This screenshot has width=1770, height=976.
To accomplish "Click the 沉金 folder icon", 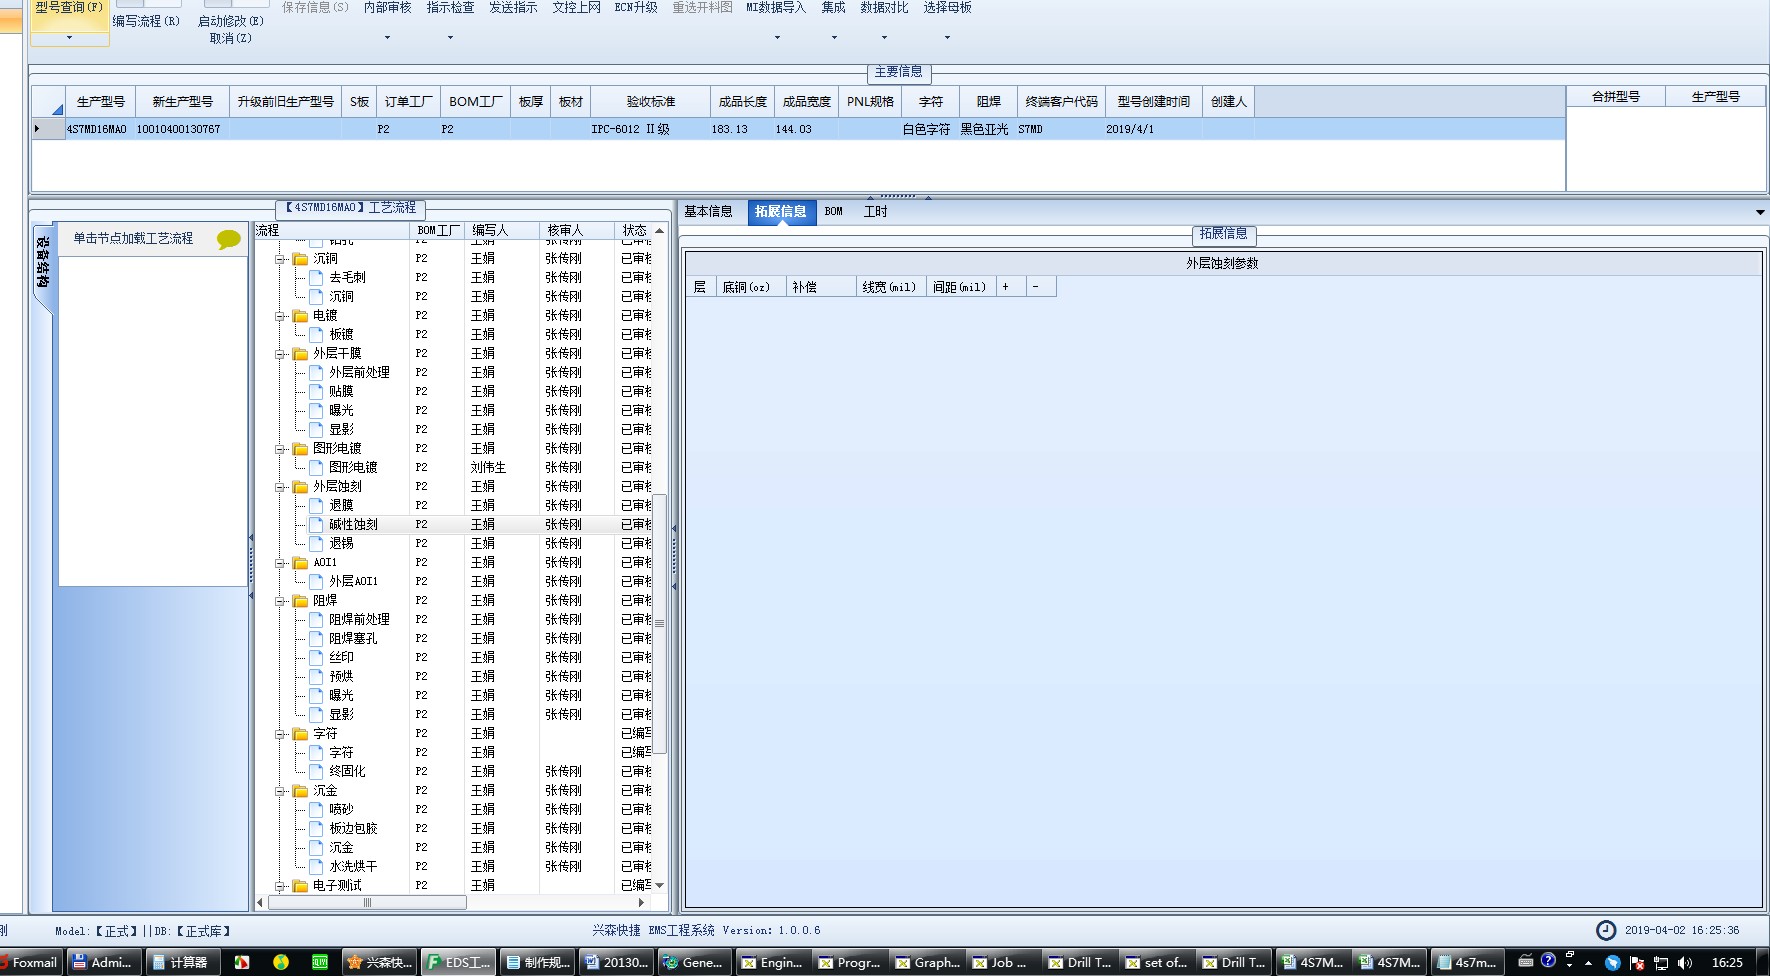I will pos(300,791).
